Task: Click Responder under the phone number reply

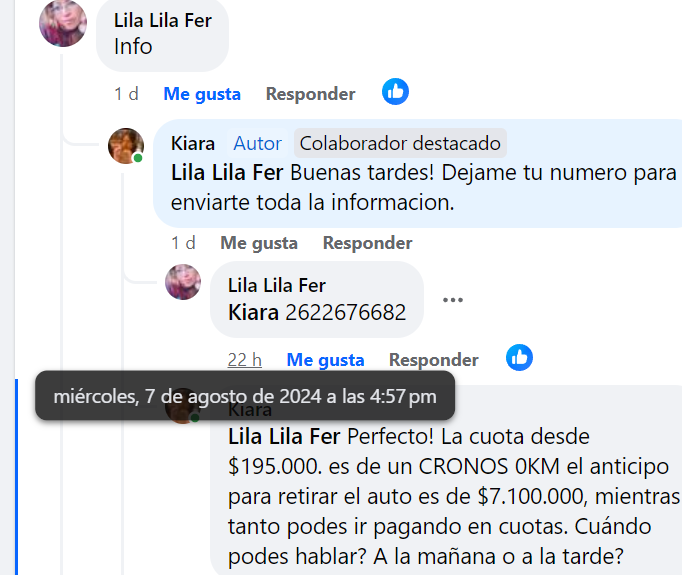Action: (x=434, y=360)
